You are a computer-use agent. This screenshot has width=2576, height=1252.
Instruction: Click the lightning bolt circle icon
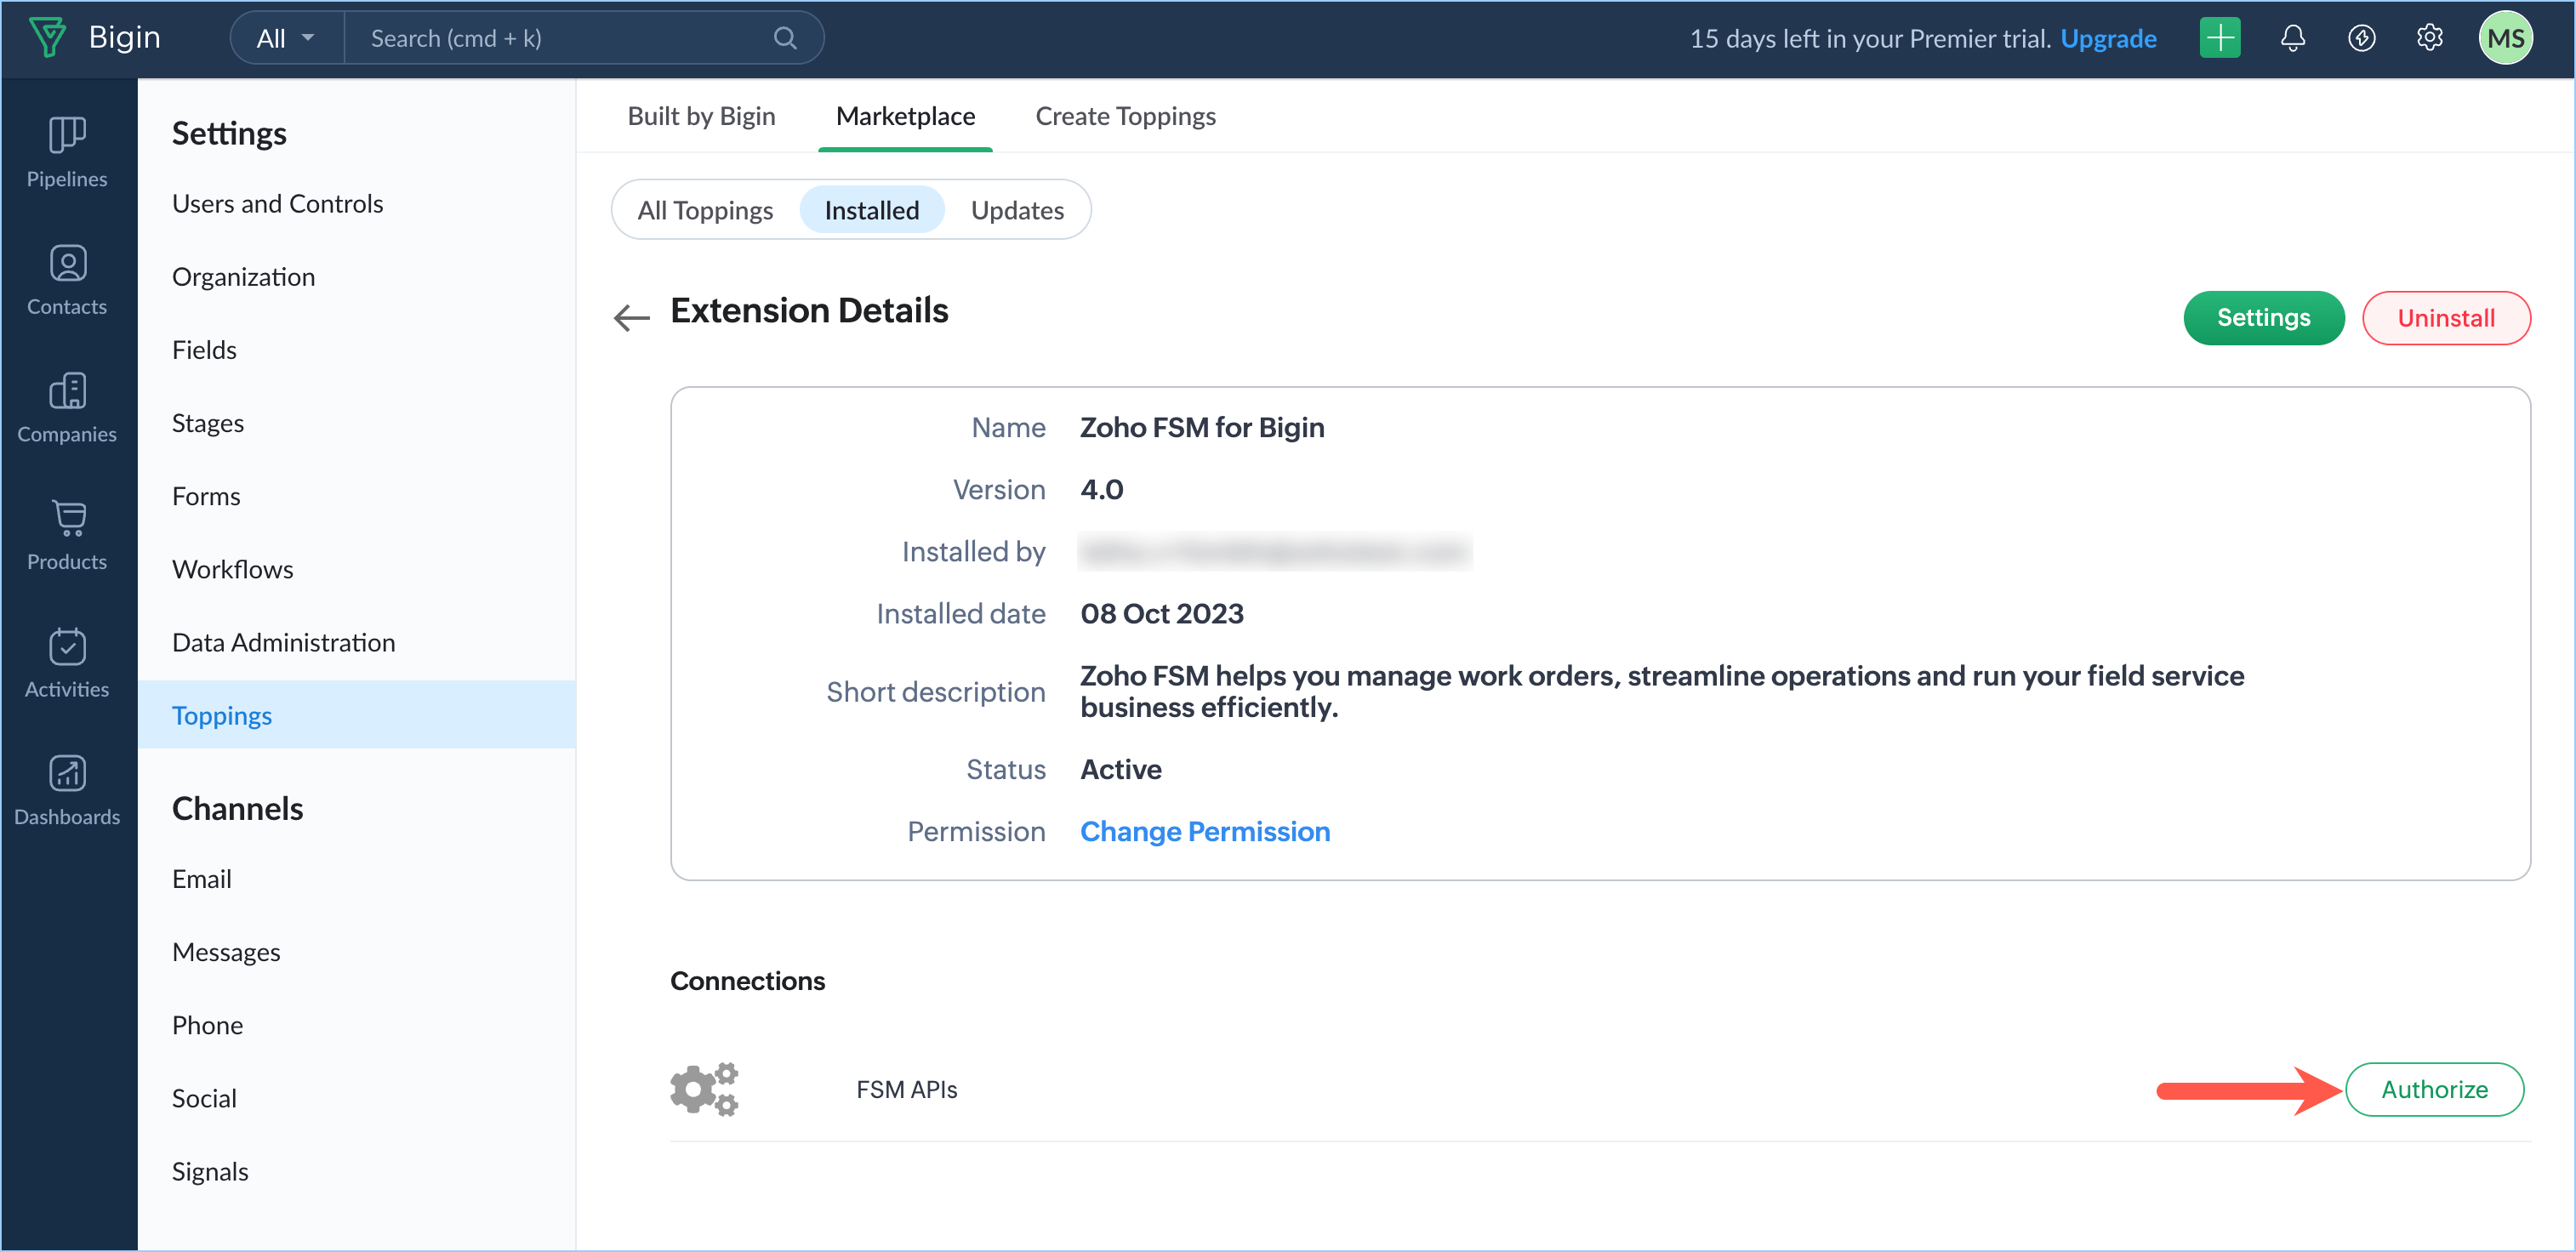[2362, 38]
